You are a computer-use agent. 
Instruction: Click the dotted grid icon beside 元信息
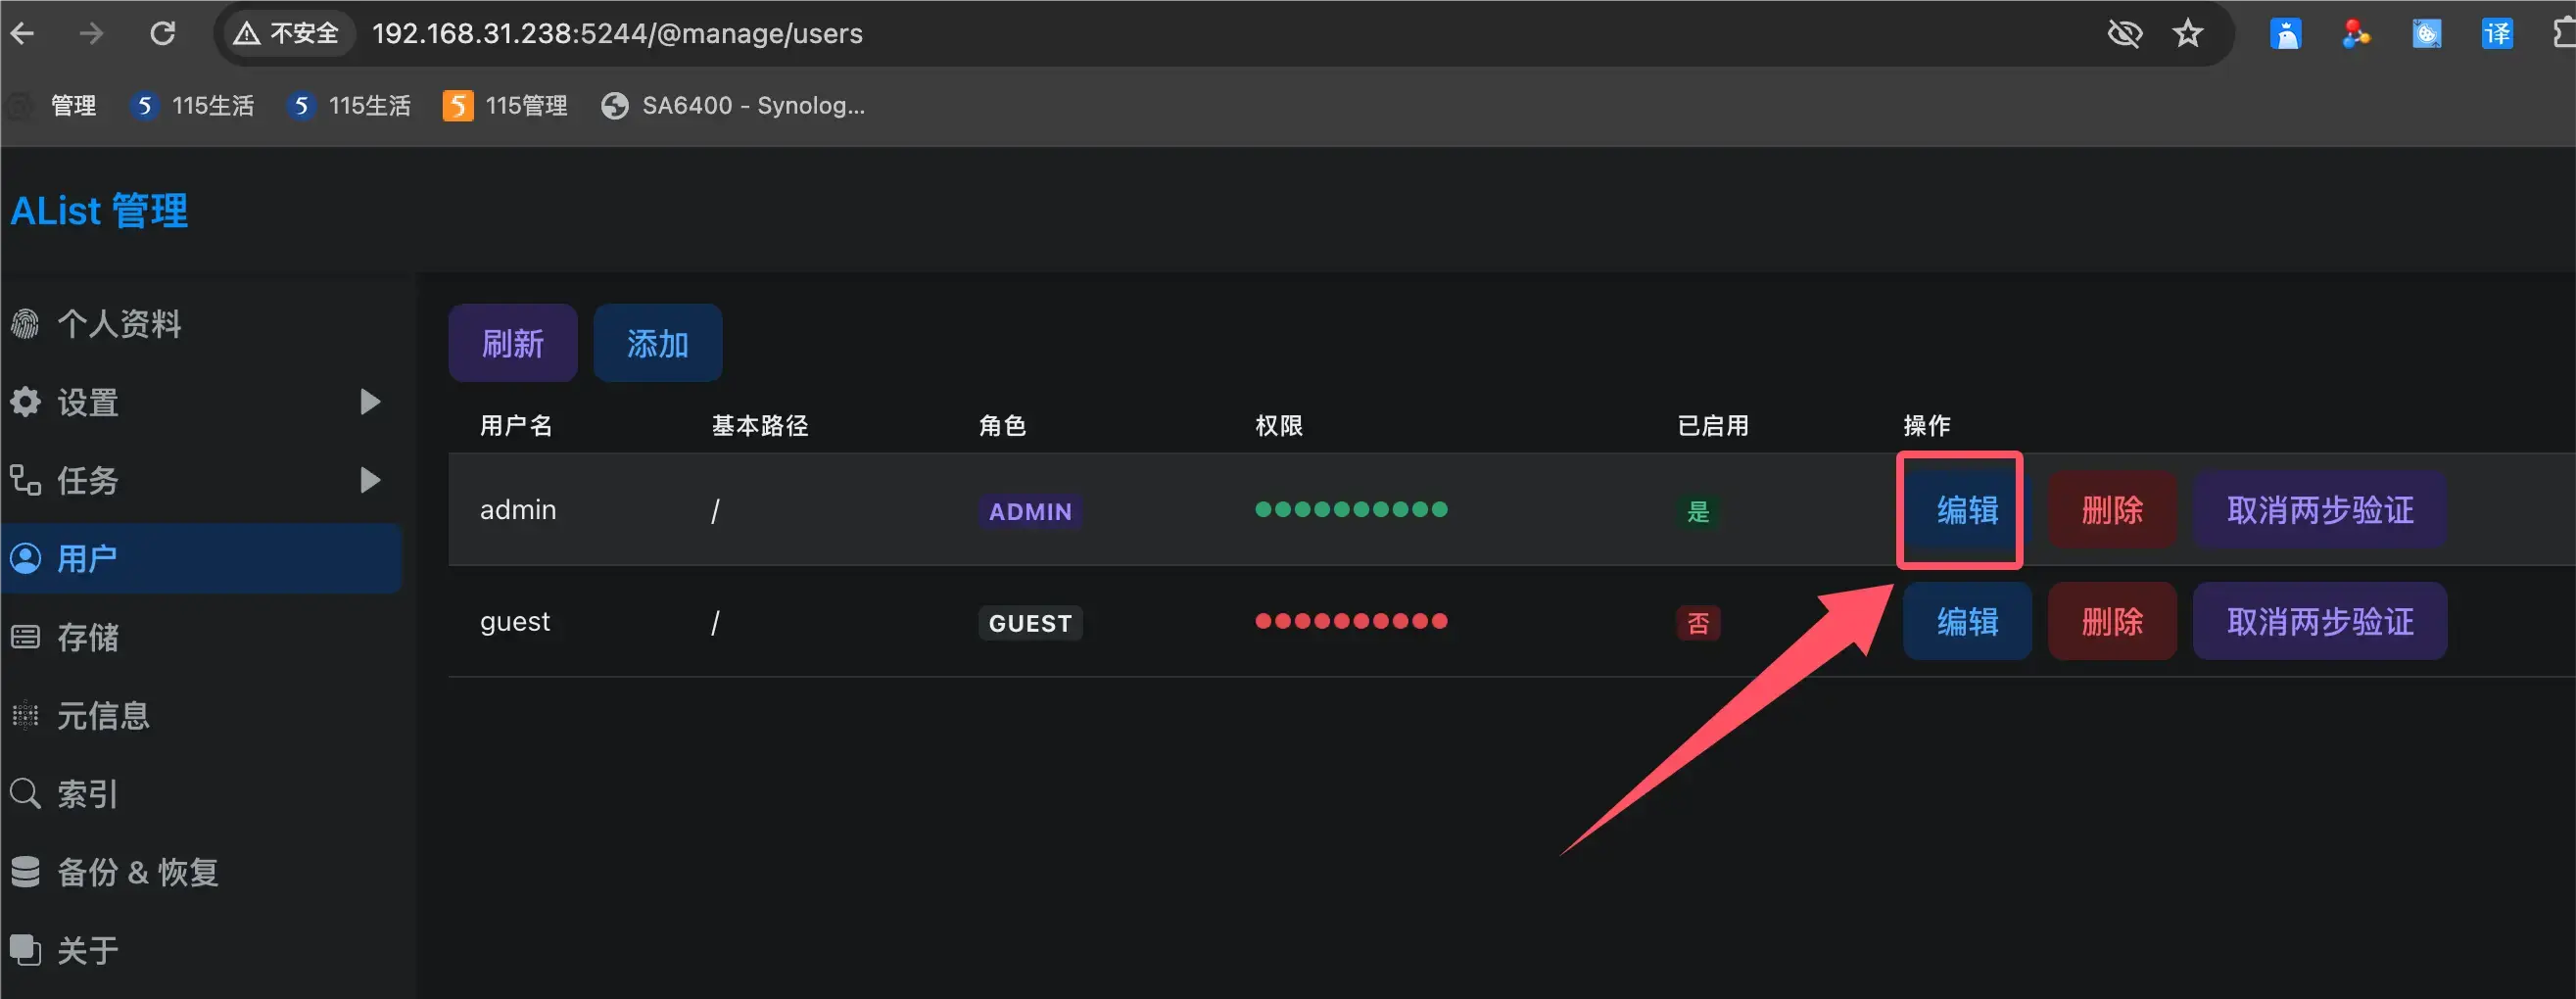[25, 715]
